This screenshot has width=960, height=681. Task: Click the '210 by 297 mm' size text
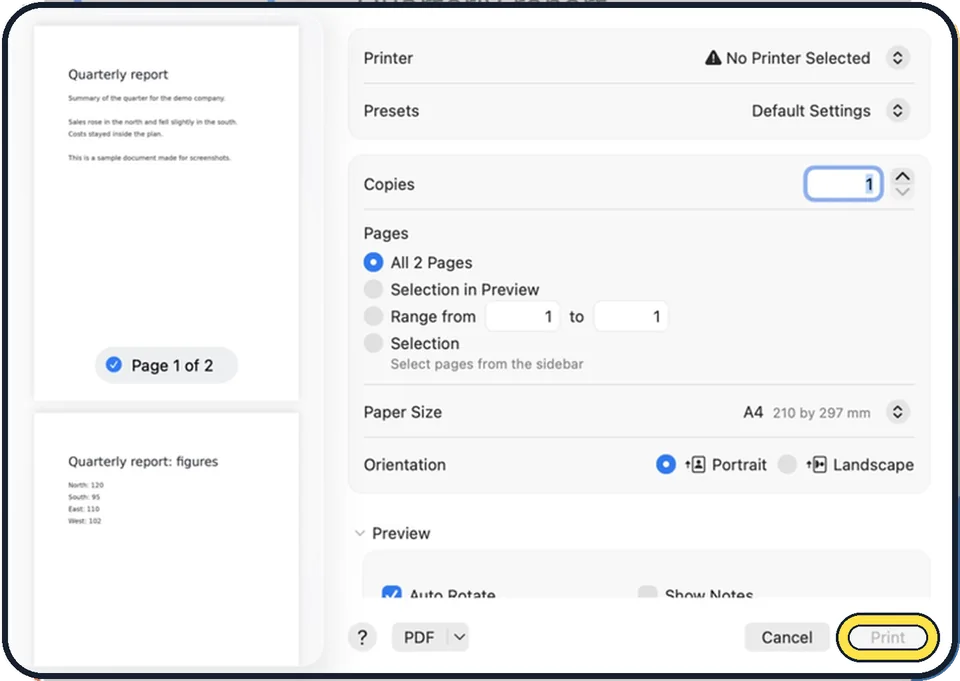click(821, 413)
